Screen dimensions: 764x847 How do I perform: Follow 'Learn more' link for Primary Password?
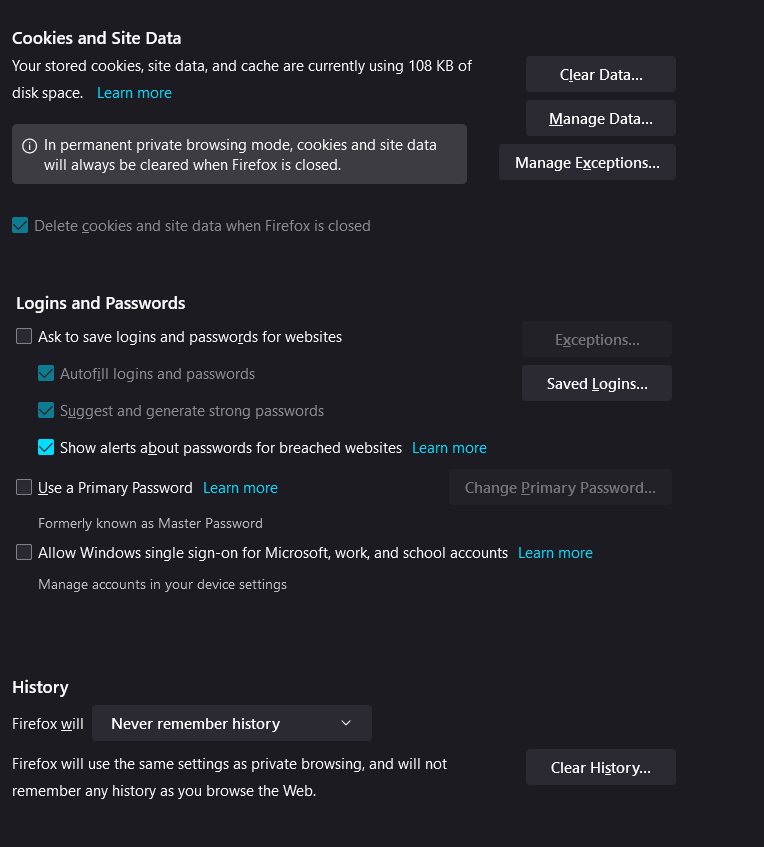(x=240, y=488)
